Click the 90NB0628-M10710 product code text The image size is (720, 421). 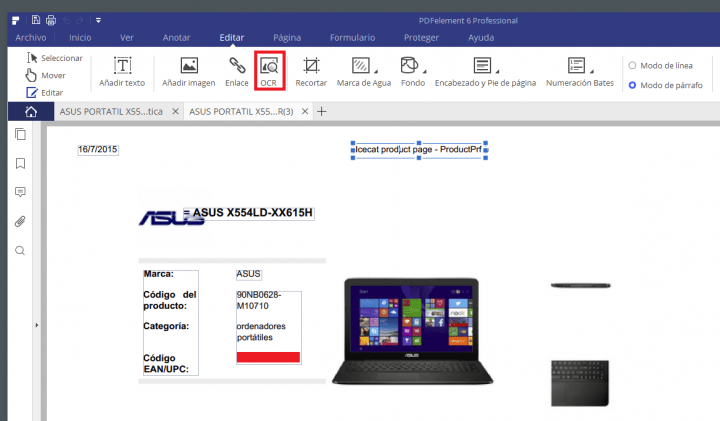259,300
